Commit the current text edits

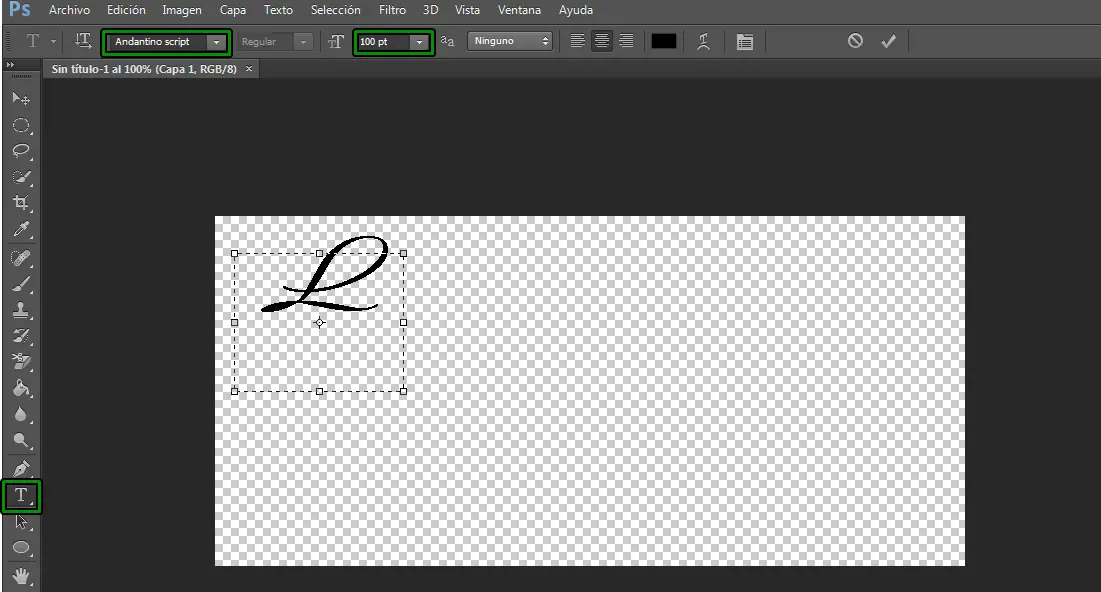pos(888,41)
